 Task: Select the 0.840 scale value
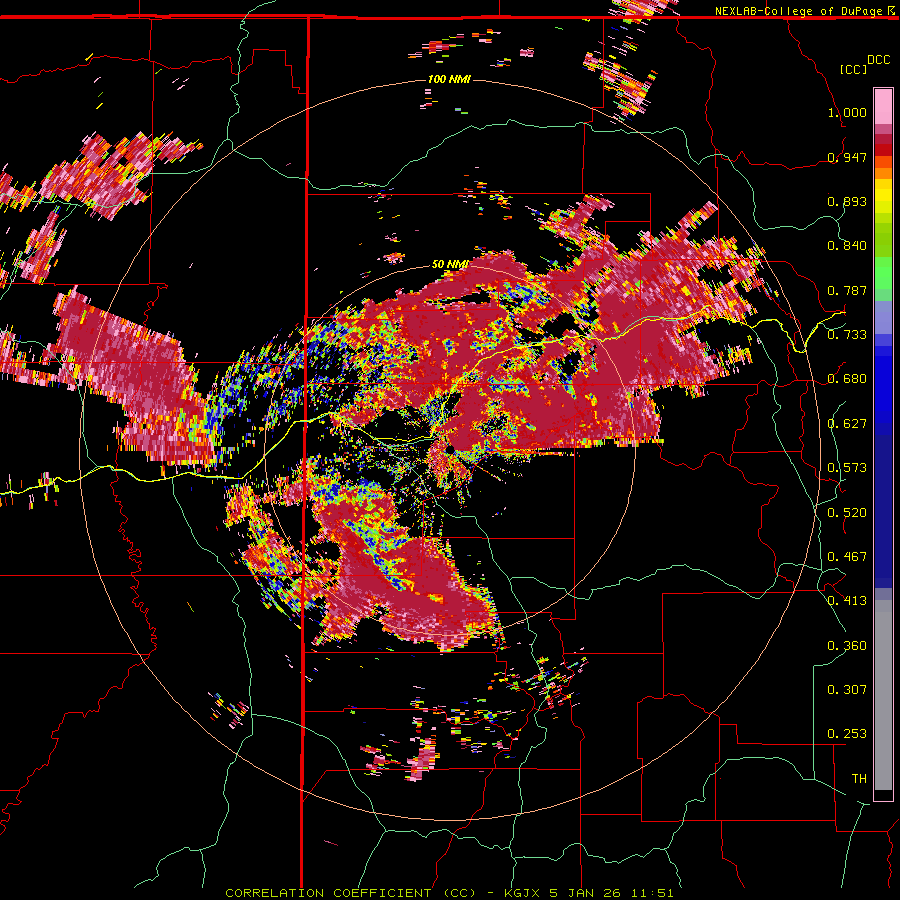(x=847, y=246)
